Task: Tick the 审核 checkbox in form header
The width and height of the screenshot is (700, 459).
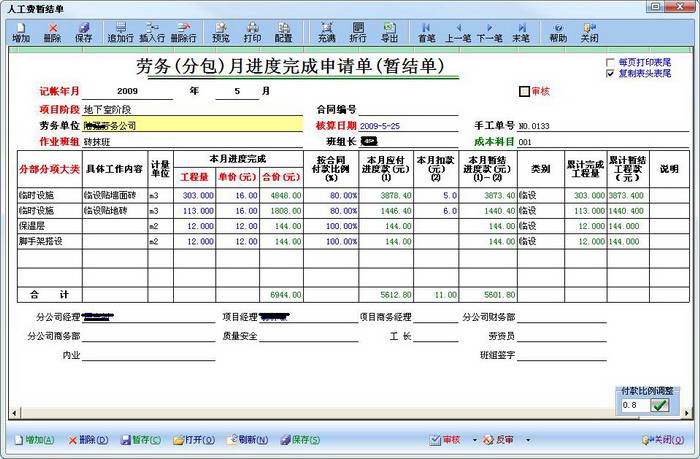Action: point(524,92)
